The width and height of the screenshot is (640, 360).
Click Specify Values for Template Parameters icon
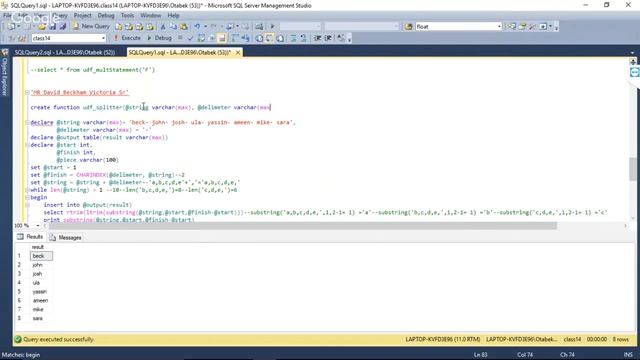[x=341, y=38]
